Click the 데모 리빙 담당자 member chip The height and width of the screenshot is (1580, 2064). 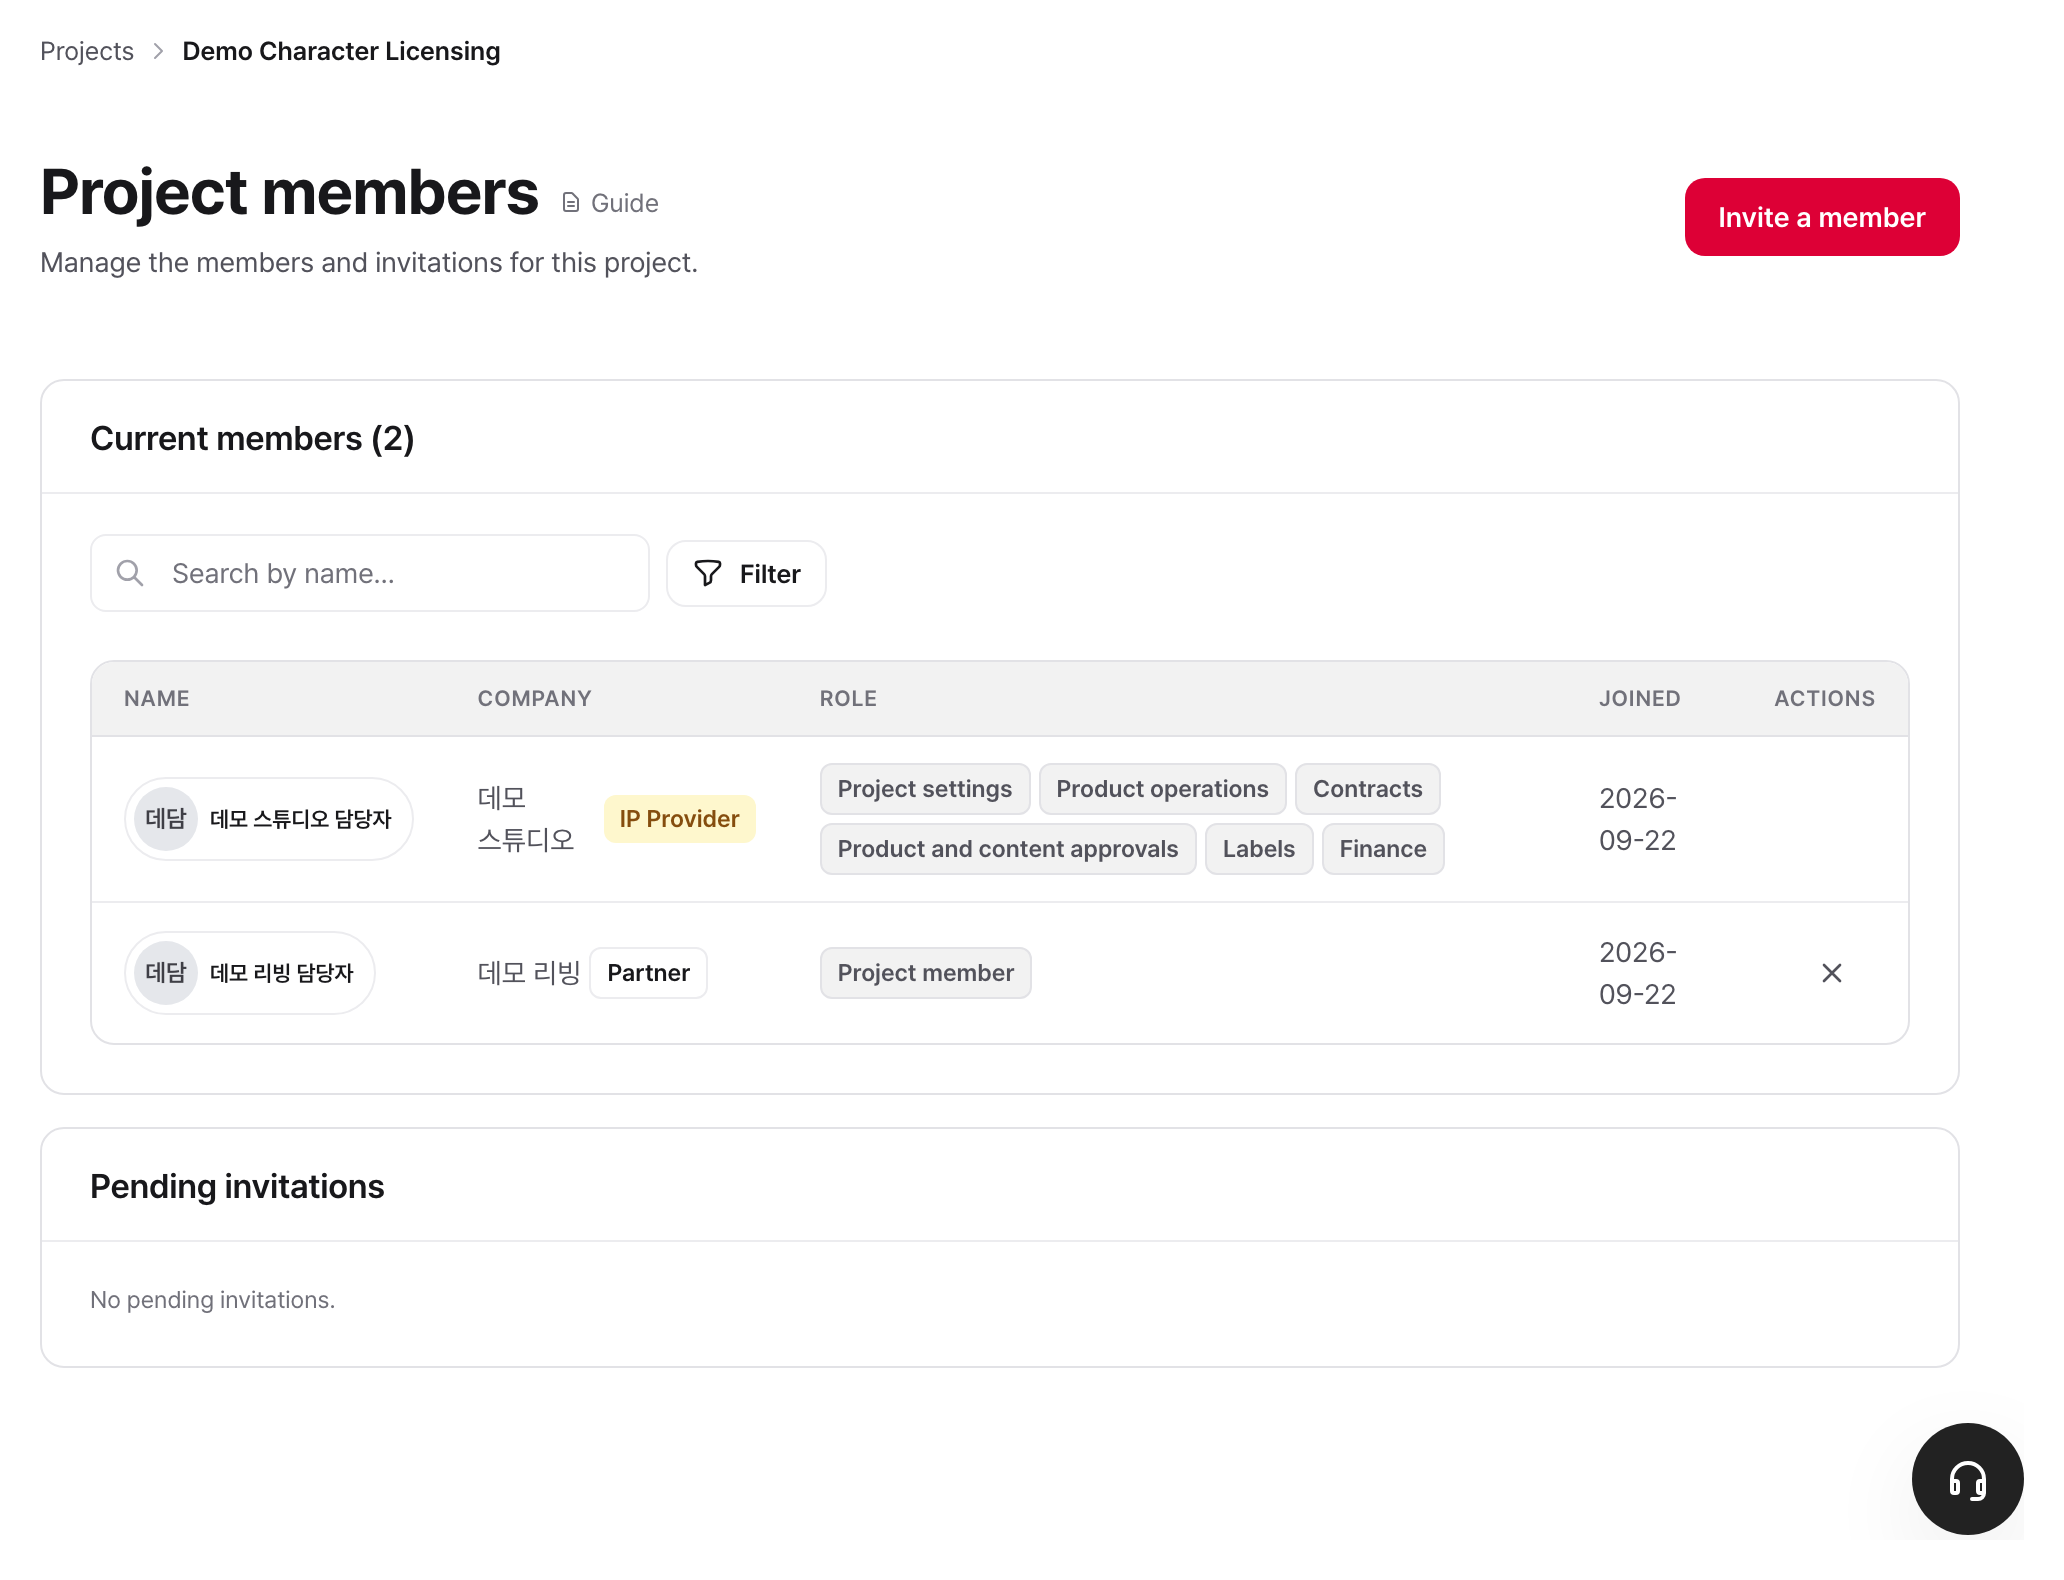pyautogui.click(x=250, y=973)
